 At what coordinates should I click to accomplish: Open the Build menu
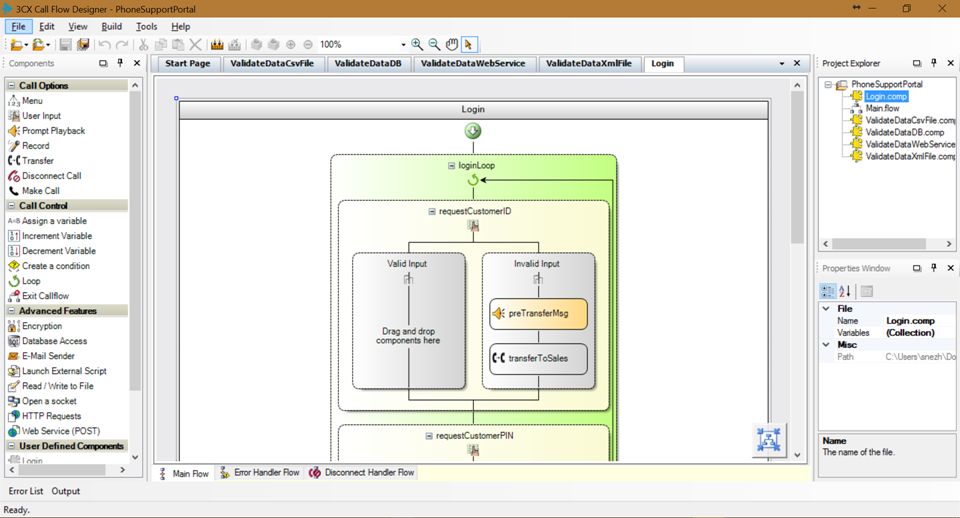pyautogui.click(x=111, y=26)
